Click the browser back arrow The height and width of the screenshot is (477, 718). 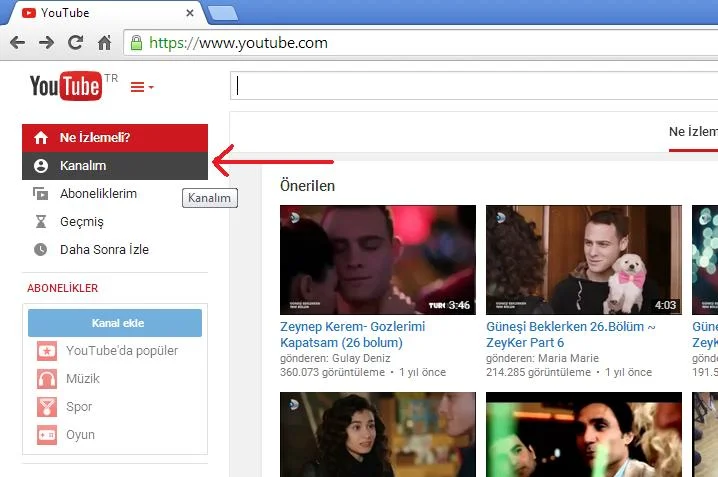pos(17,43)
